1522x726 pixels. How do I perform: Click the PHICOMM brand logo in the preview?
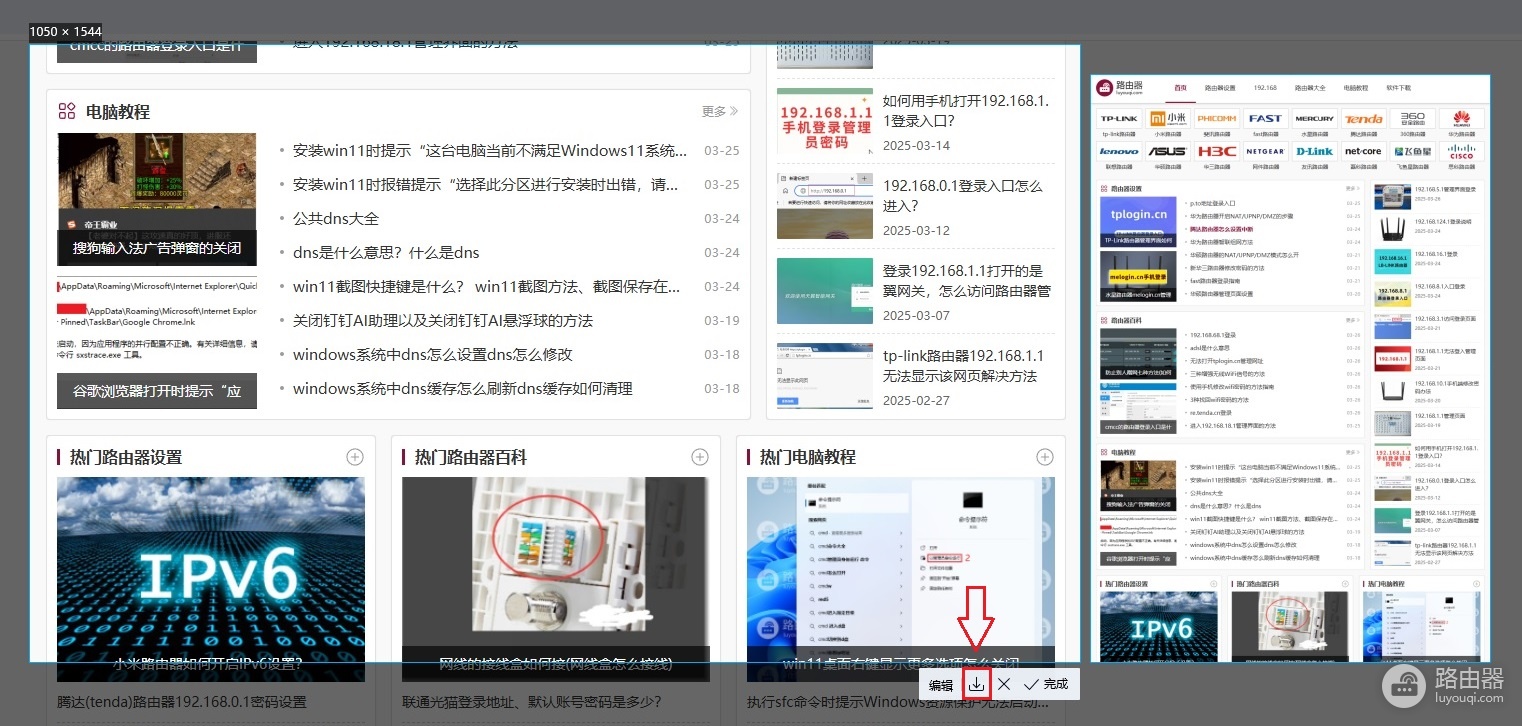1217,118
